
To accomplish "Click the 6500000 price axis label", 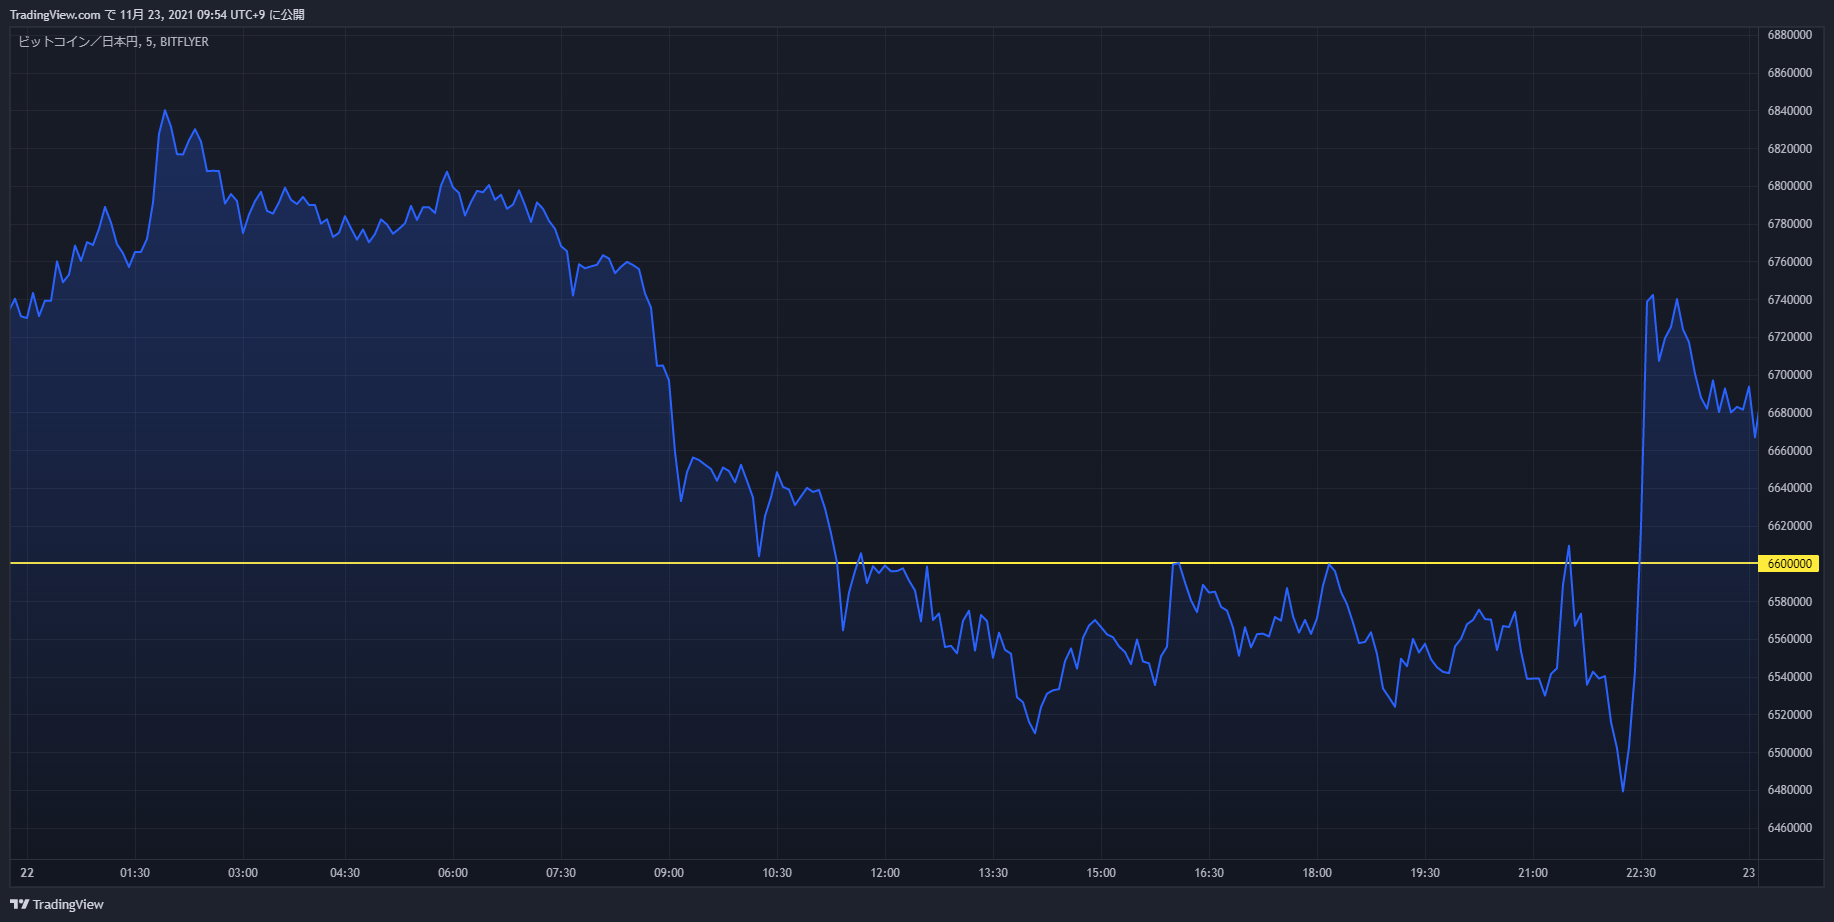I will tap(1789, 753).
